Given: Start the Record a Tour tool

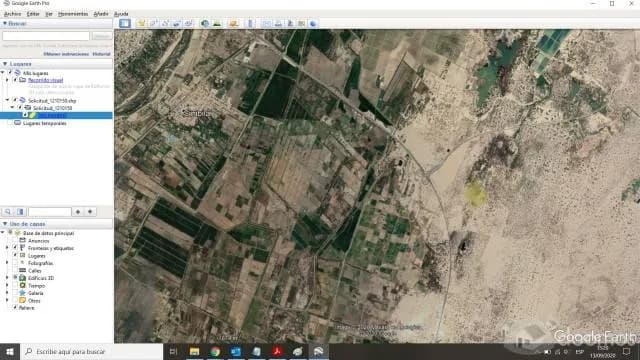Looking at the screenshot, I should tap(188, 23).
